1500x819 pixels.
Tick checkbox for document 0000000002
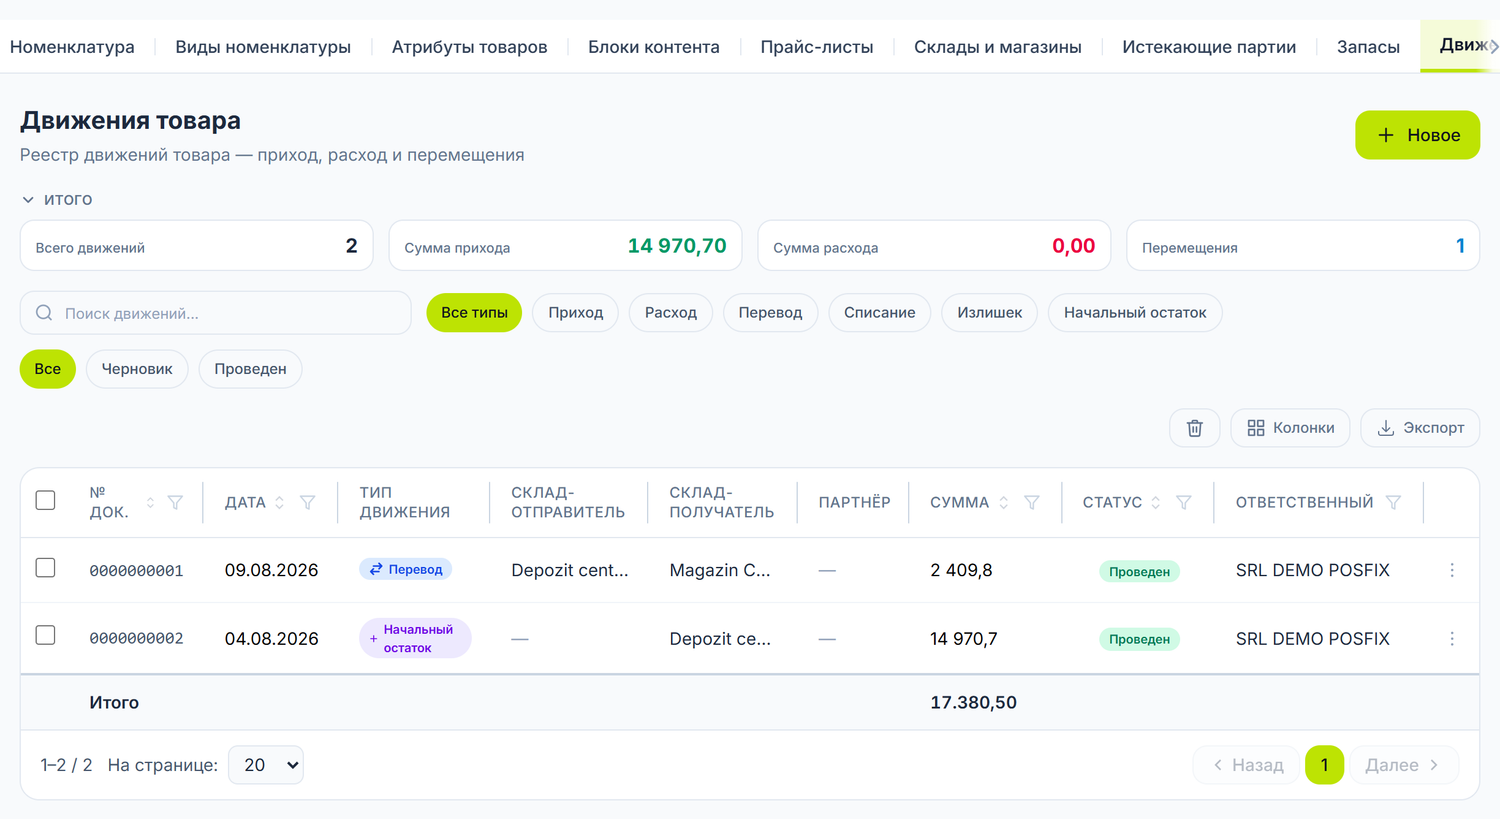tap(45, 635)
